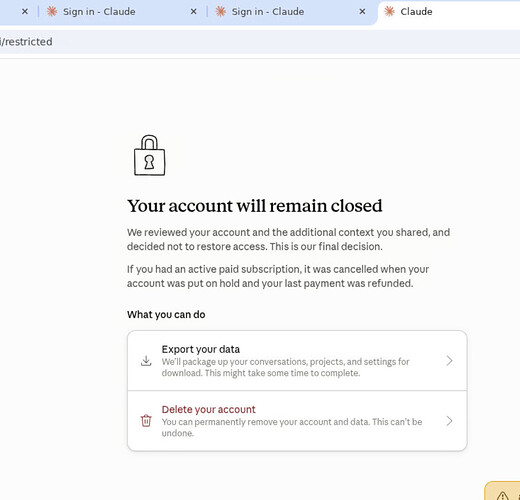Click the padlock illustration above the heading
The width and height of the screenshot is (520, 500).
click(149, 155)
